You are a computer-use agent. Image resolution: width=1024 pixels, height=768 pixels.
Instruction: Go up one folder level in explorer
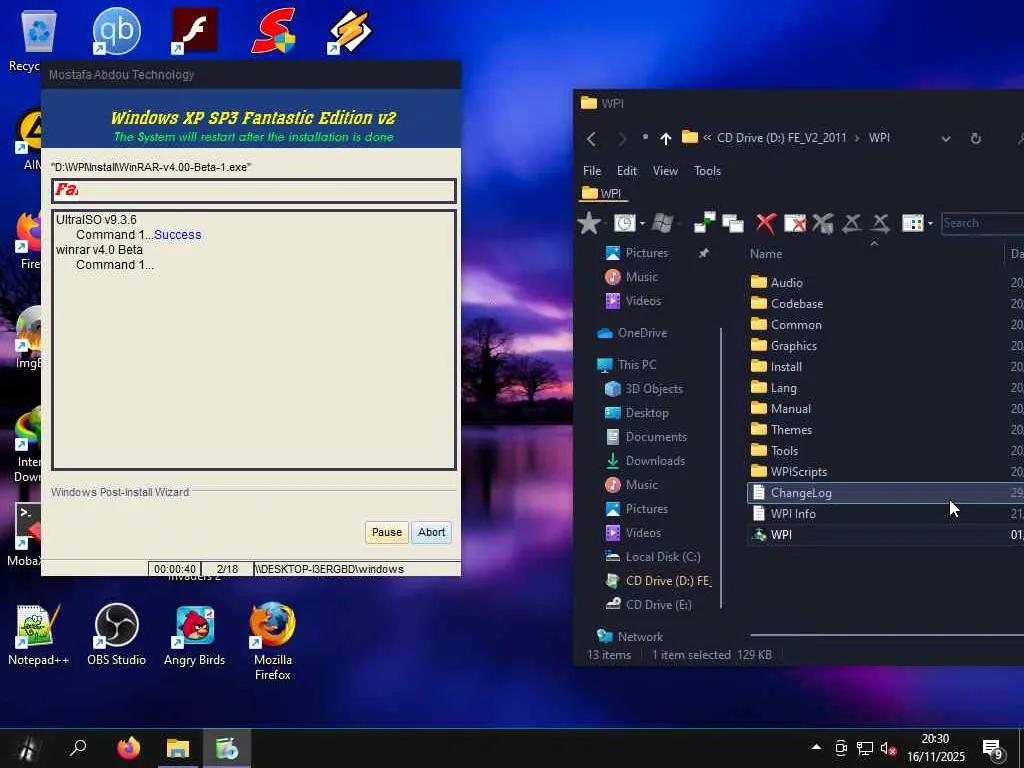point(665,138)
